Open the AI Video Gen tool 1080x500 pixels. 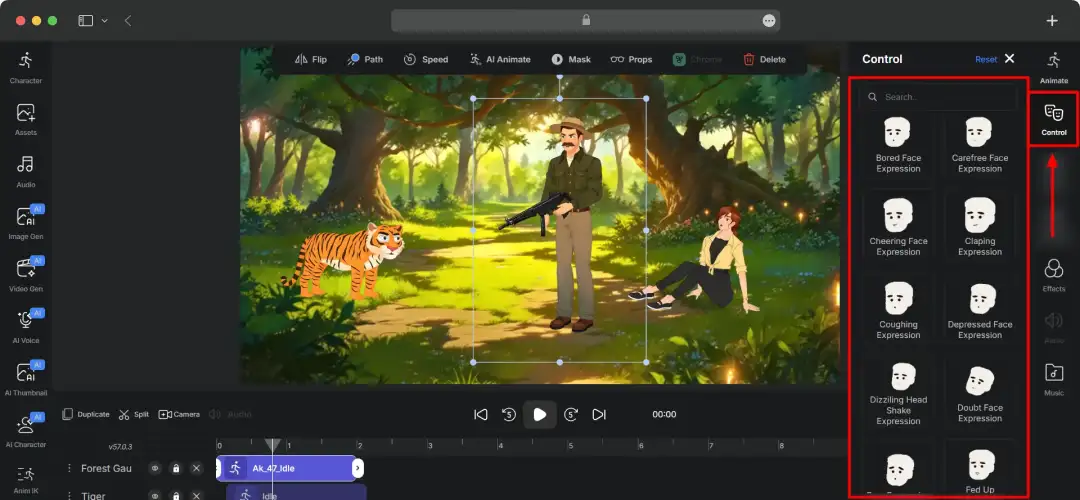tap(25, 275)
